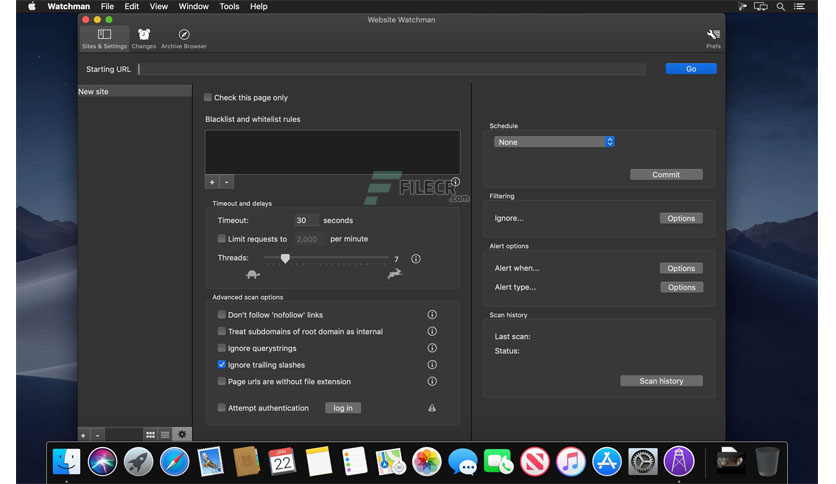
Task: Toggle Page urls without file extension
Action: [x=221, y=381]
